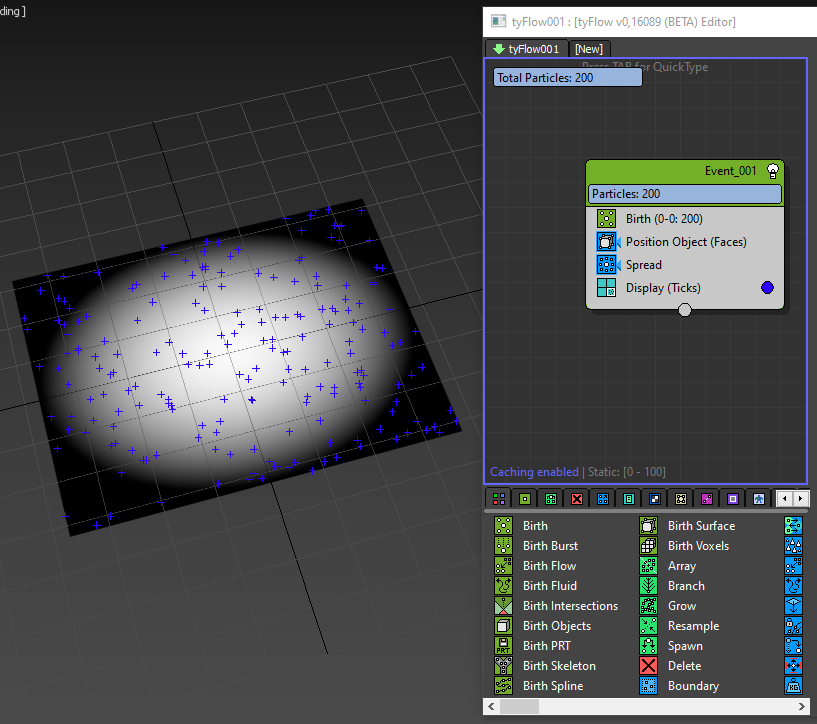
Task: Open the blue scatter operator category tab
Action: coord(603,499)
